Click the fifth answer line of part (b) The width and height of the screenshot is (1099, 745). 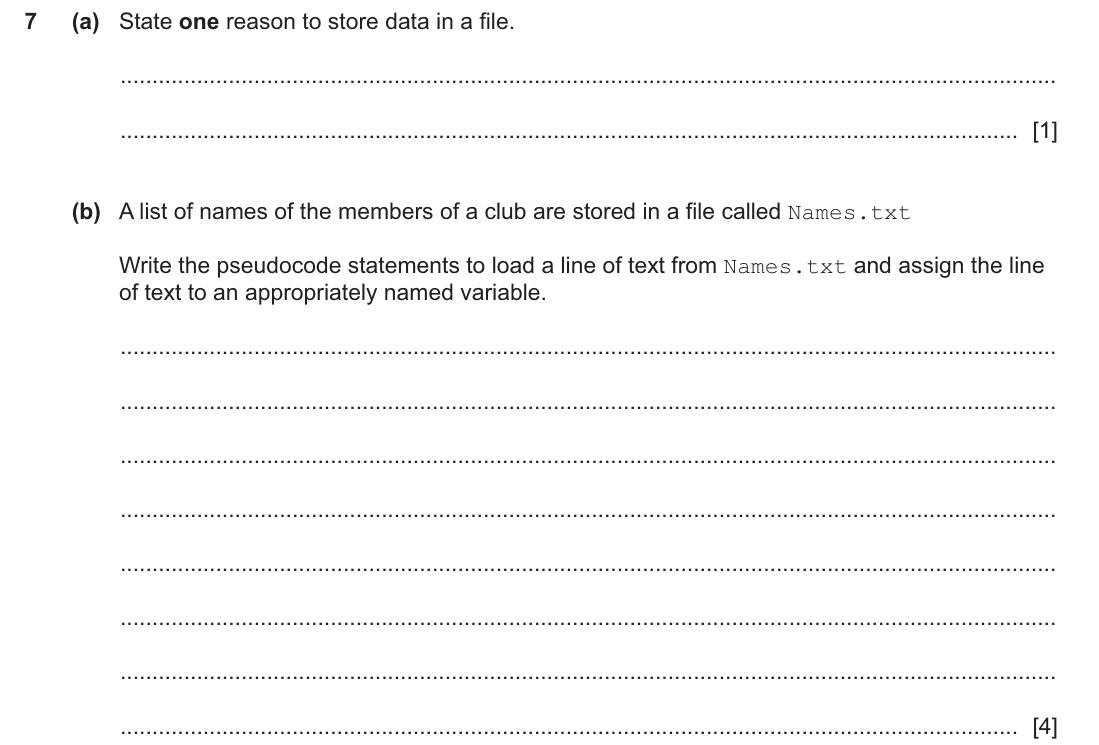tap(587, 569)
